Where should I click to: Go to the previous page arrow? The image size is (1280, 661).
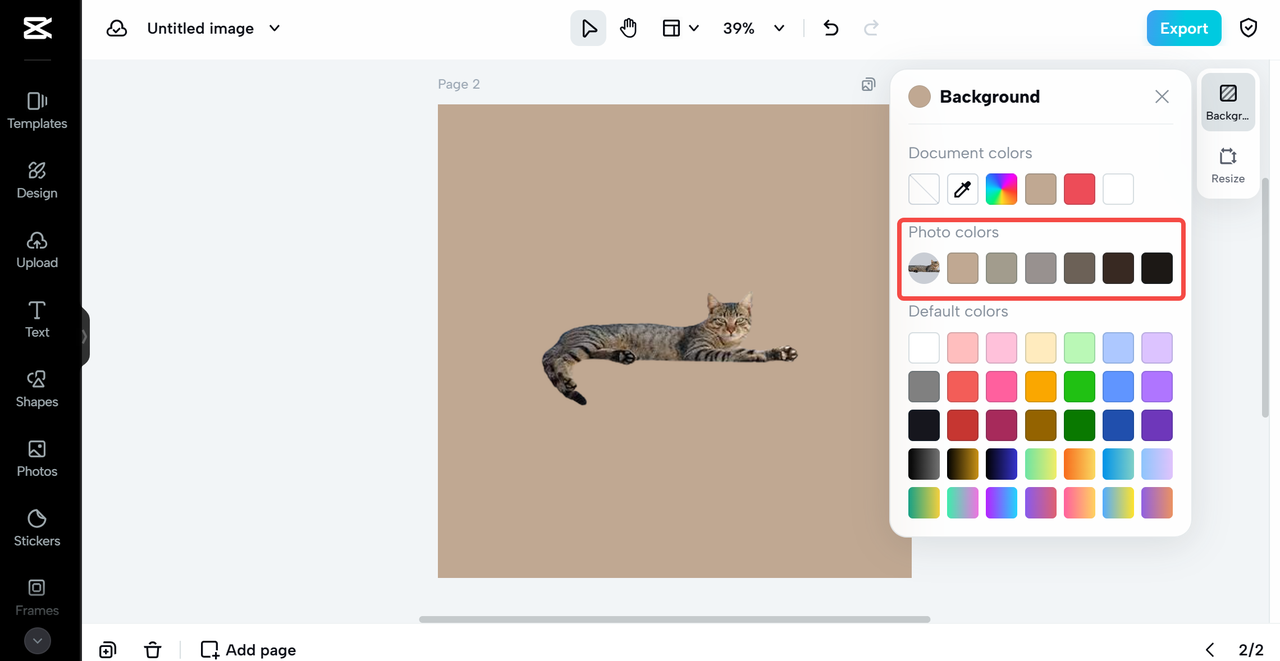point(1209,650)
